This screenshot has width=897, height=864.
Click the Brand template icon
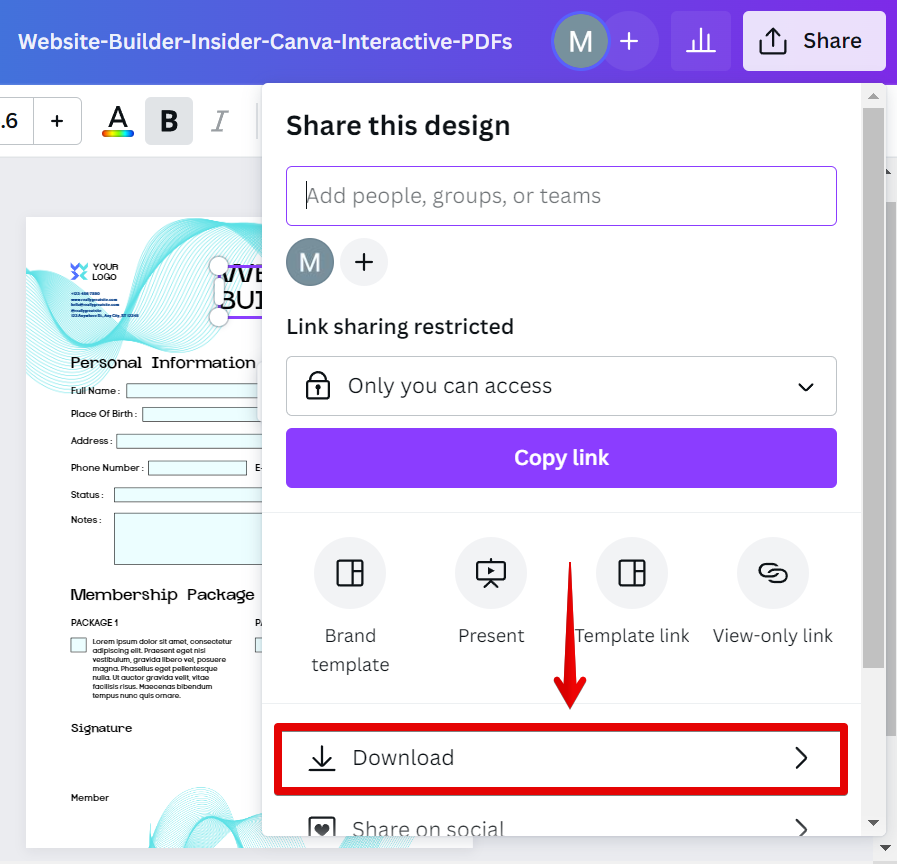(x=350, y=573)
